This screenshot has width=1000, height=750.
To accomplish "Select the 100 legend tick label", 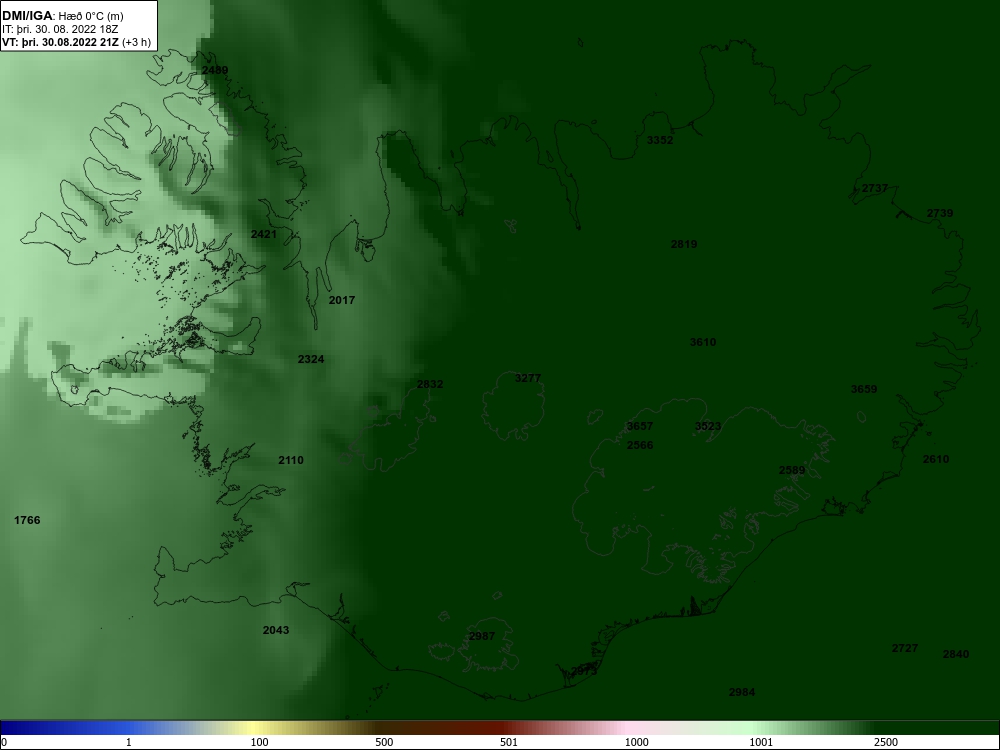I will (x=260, y=742).
